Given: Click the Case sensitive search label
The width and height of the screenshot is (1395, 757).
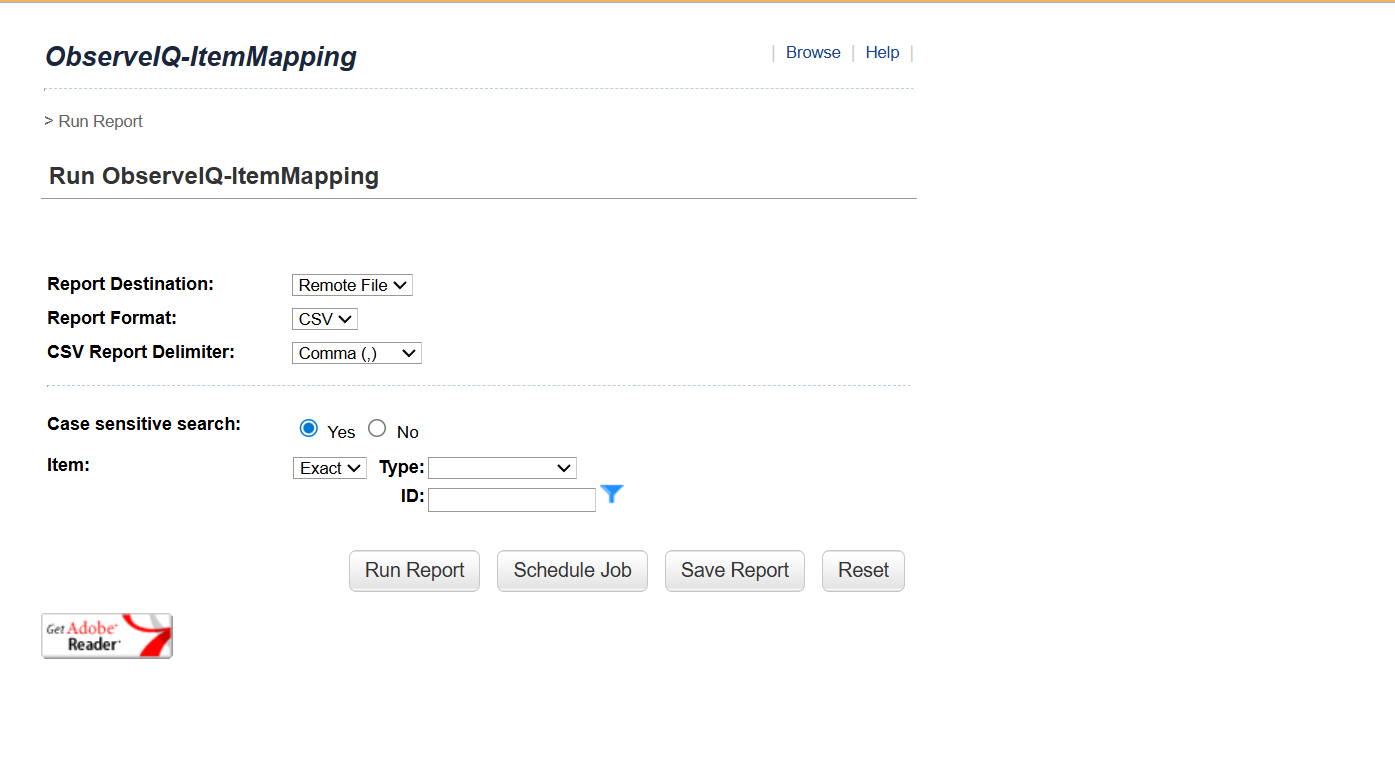Looking at the screenshot, I should 144,424.
